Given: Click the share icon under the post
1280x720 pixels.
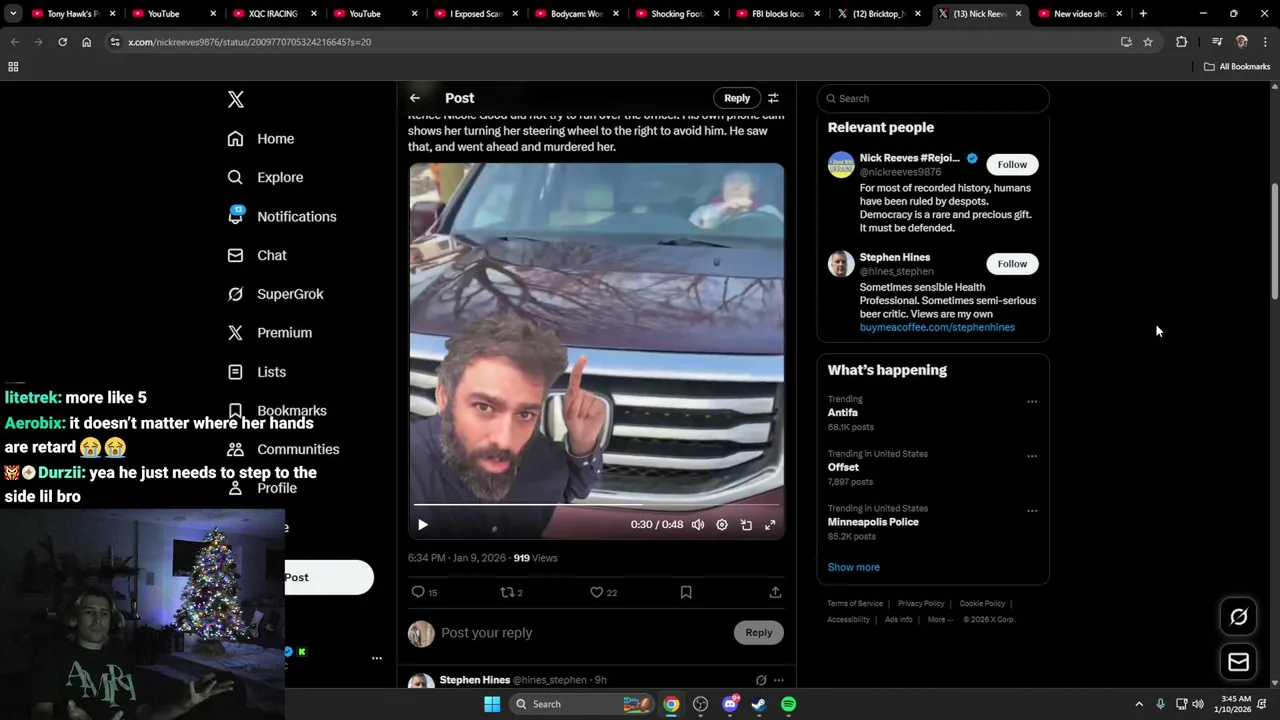Looking at the screenshot, I should click(x=775, y=592).
